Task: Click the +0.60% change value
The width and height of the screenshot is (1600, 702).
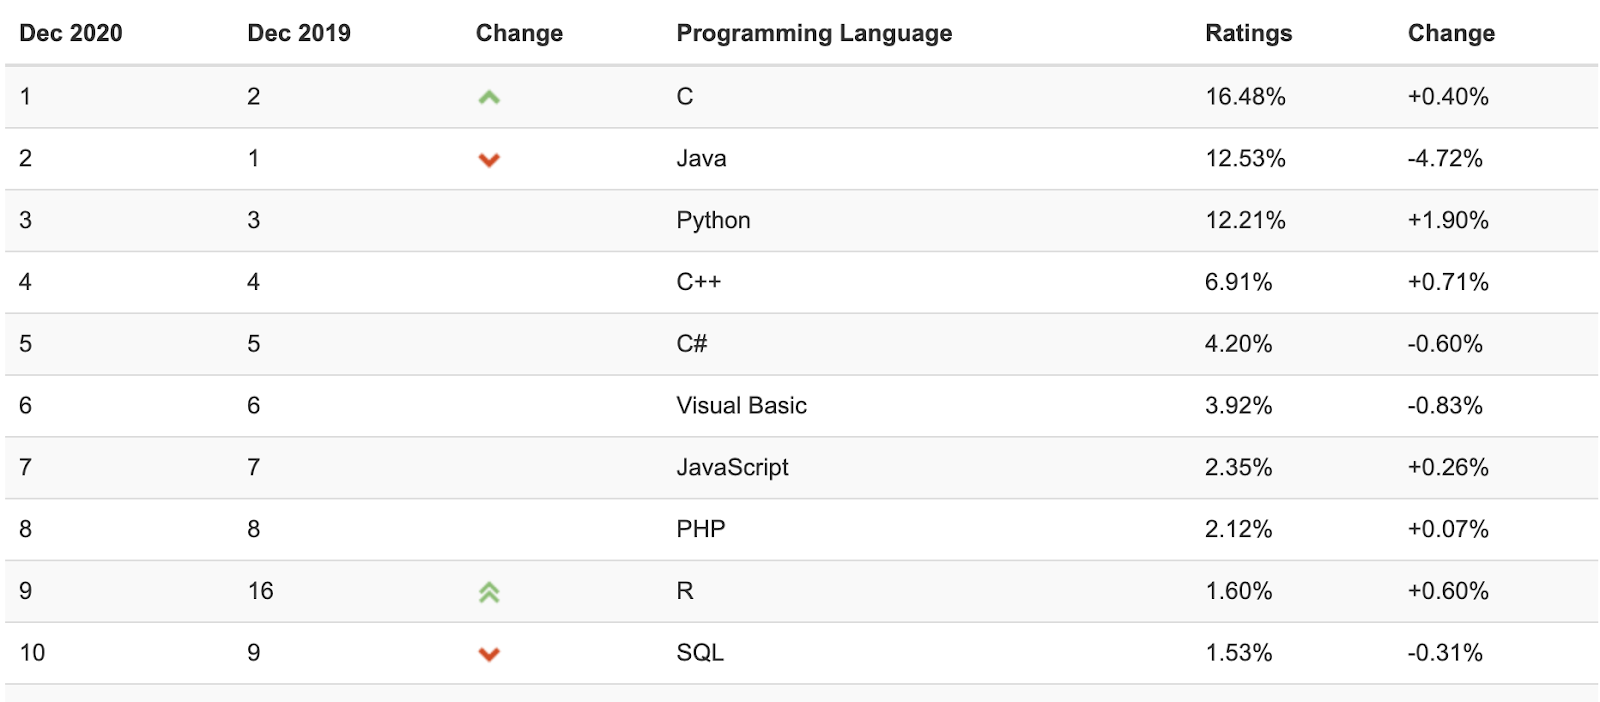Action: click(1448, 591)
